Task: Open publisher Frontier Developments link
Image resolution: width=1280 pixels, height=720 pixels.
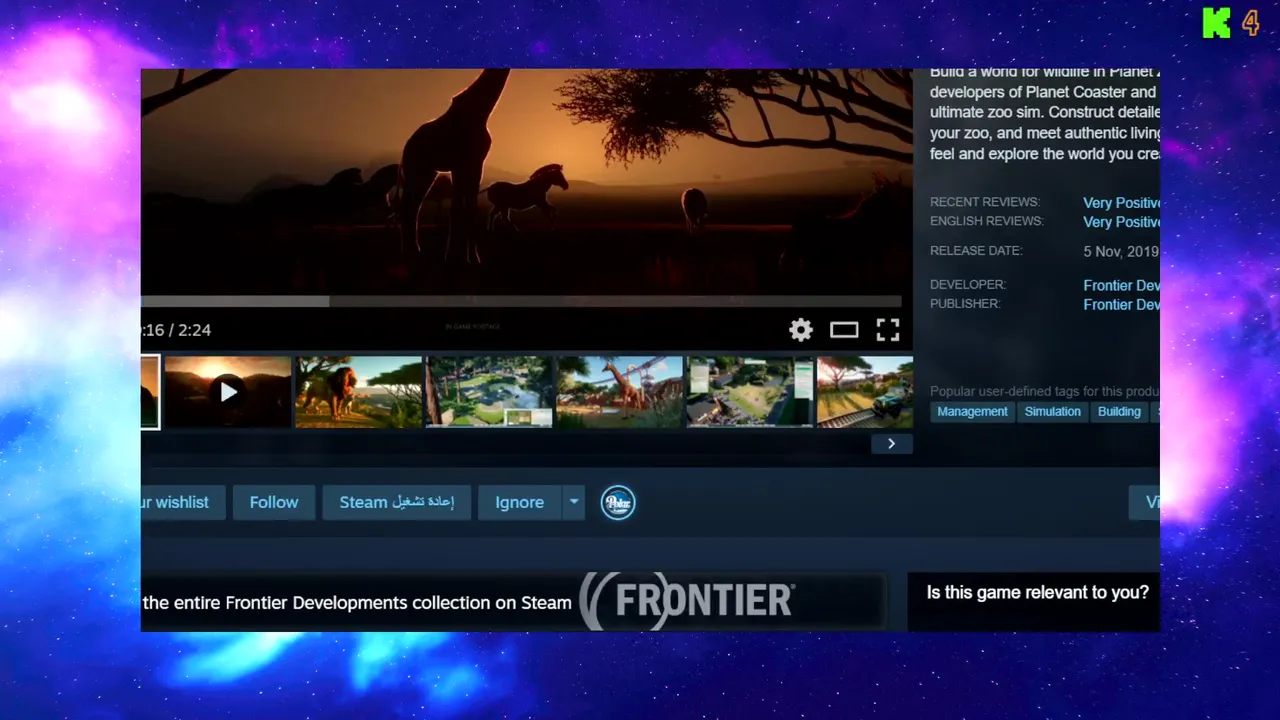Action: click(x=1121, y=305)
